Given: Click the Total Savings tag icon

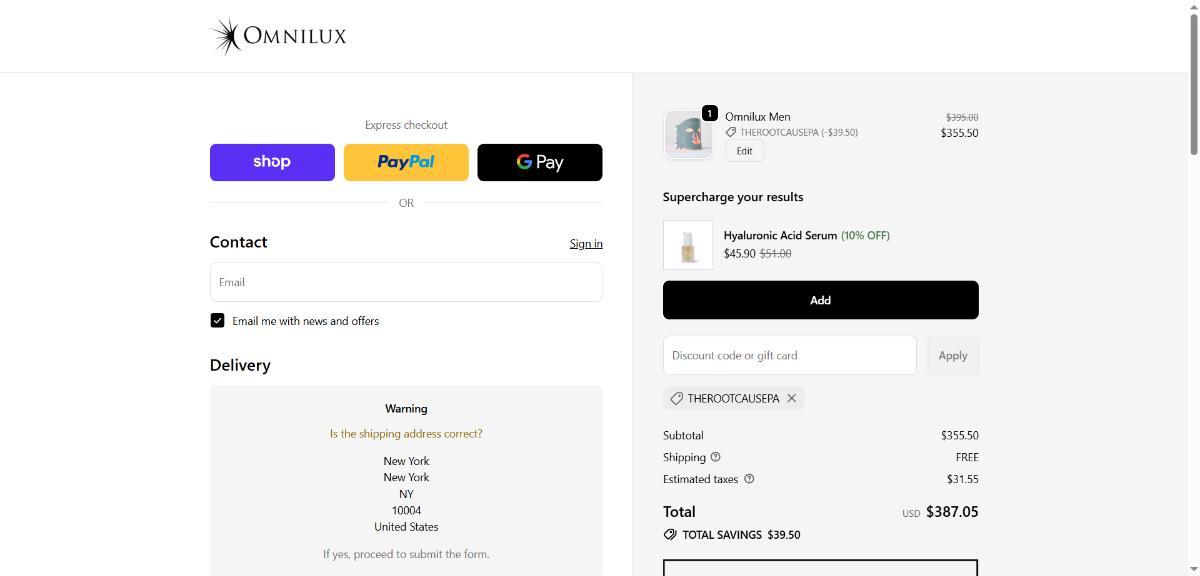Looking at the screenshot, I should [x=670, y=535].
